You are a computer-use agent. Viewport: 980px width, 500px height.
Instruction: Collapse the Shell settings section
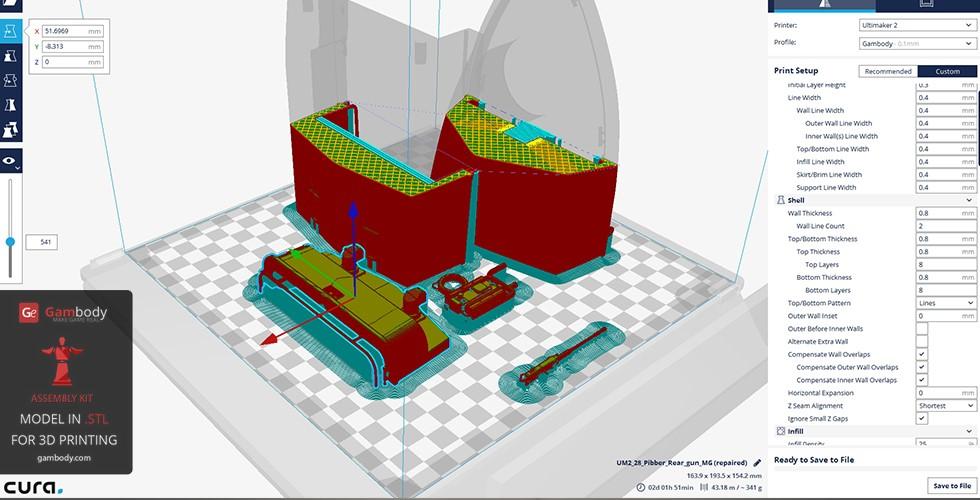[x=968, y=200]
